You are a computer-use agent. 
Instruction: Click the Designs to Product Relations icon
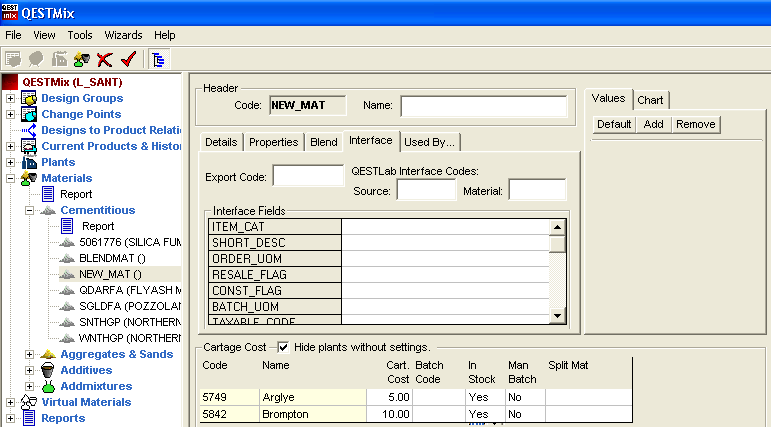click(x=28, y=130)
